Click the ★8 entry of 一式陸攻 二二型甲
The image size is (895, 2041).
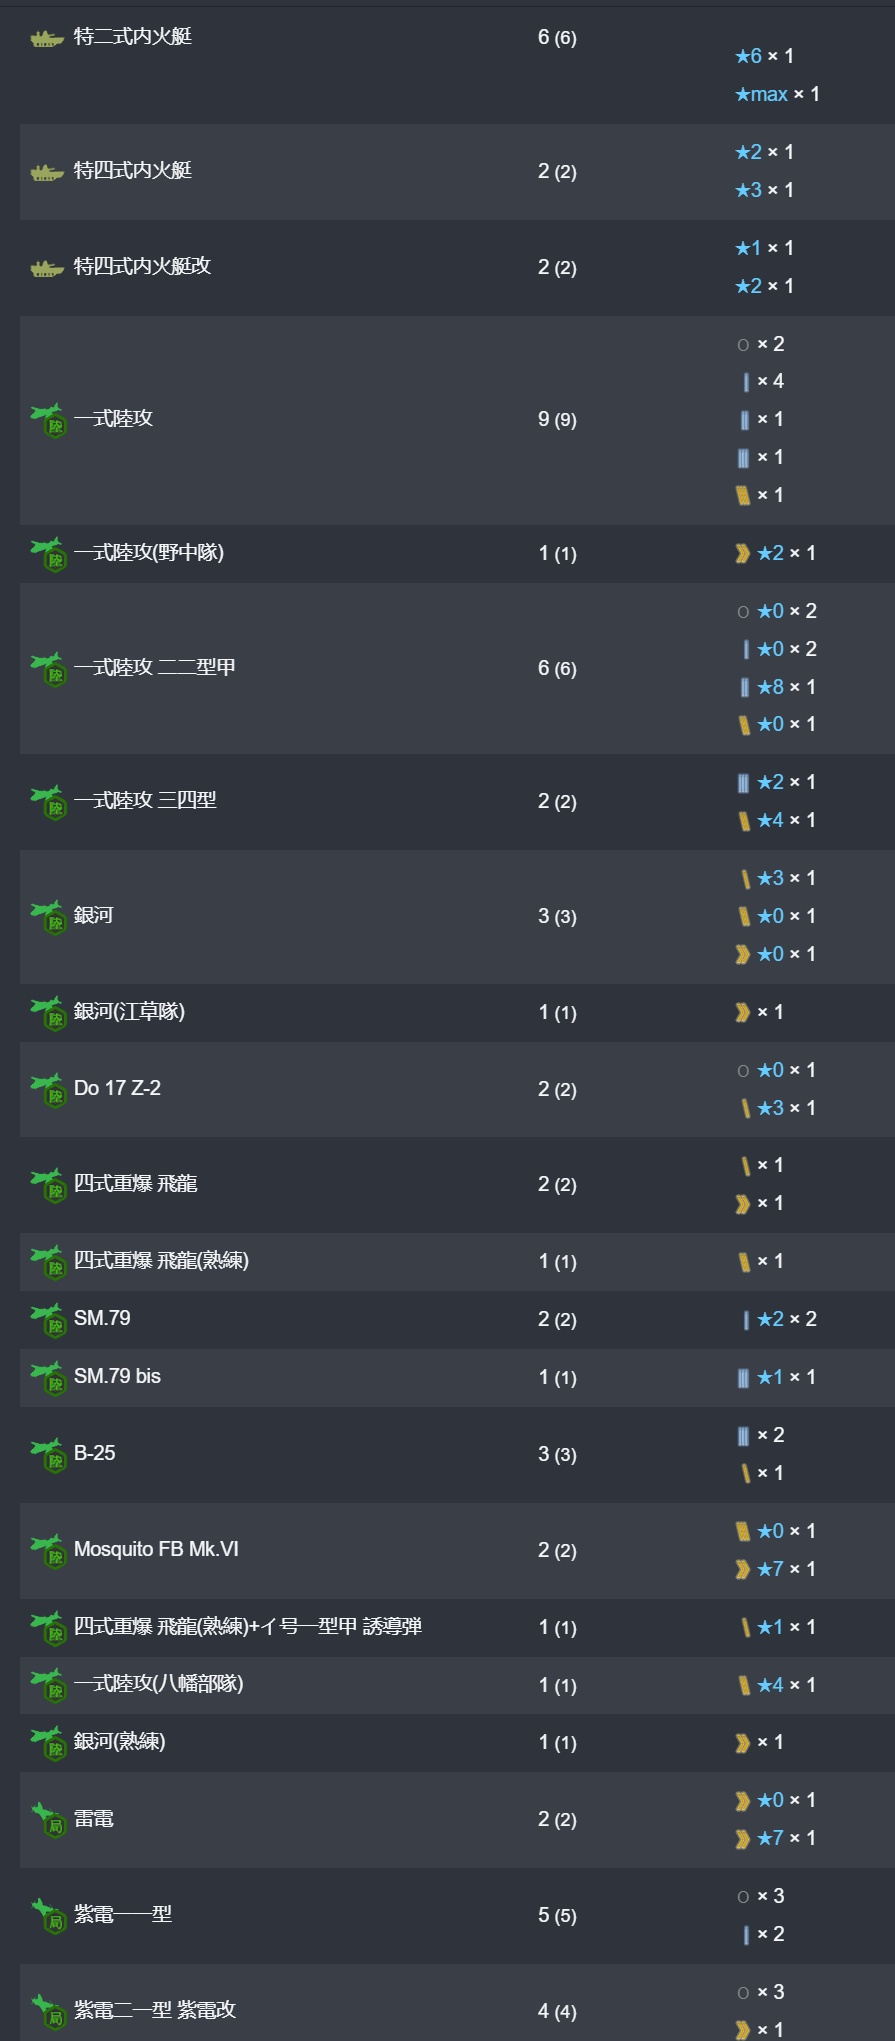point(777,687)
